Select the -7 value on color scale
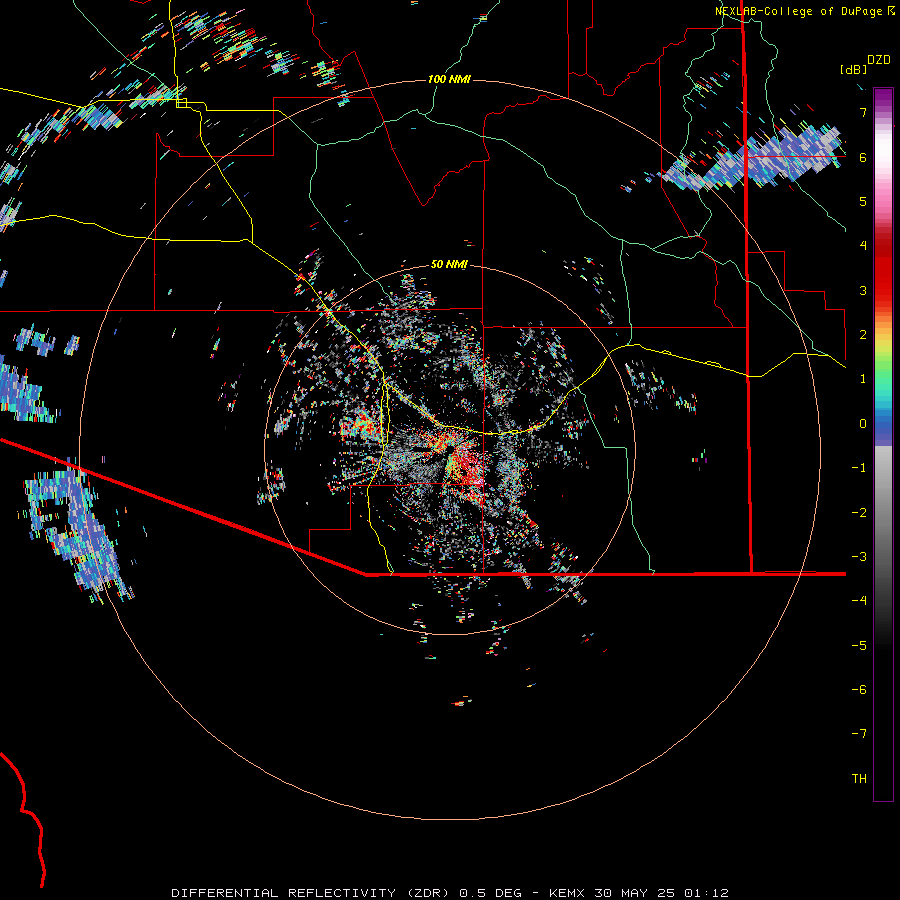 859,734
